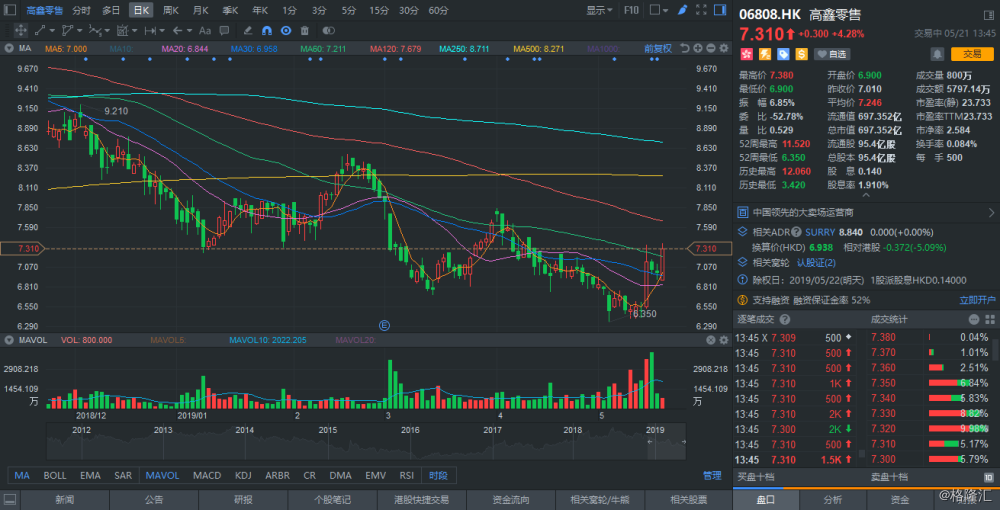The image size is (1000, 510).
Task: Click the orange lightning bolt icon
Action: (763, 54)
